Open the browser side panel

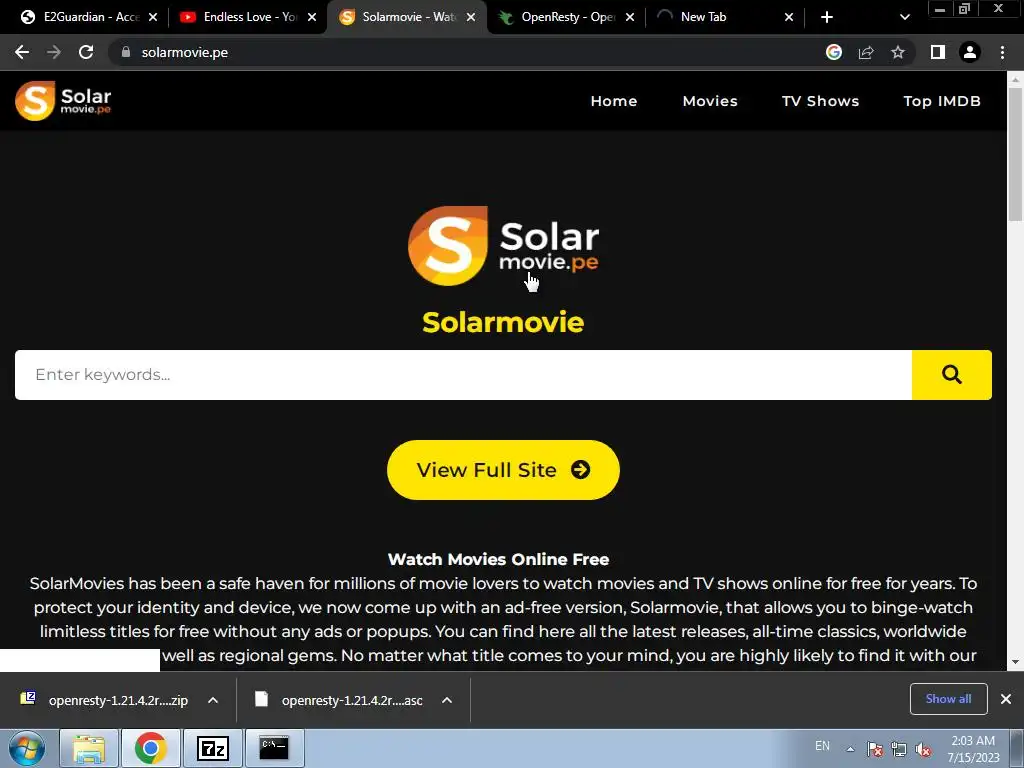pos(938,52)
